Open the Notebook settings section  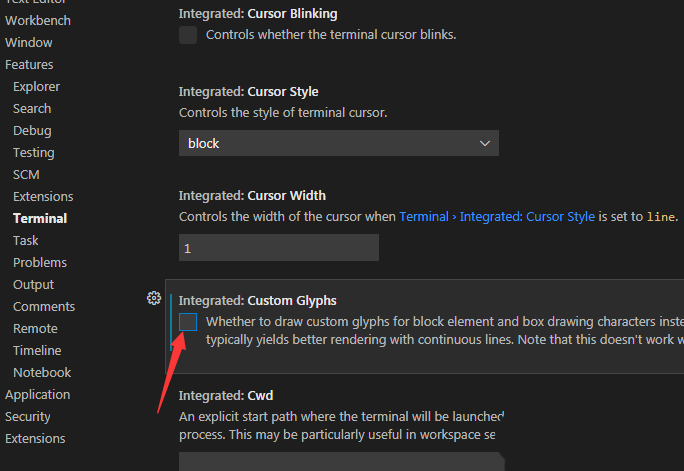42,373
